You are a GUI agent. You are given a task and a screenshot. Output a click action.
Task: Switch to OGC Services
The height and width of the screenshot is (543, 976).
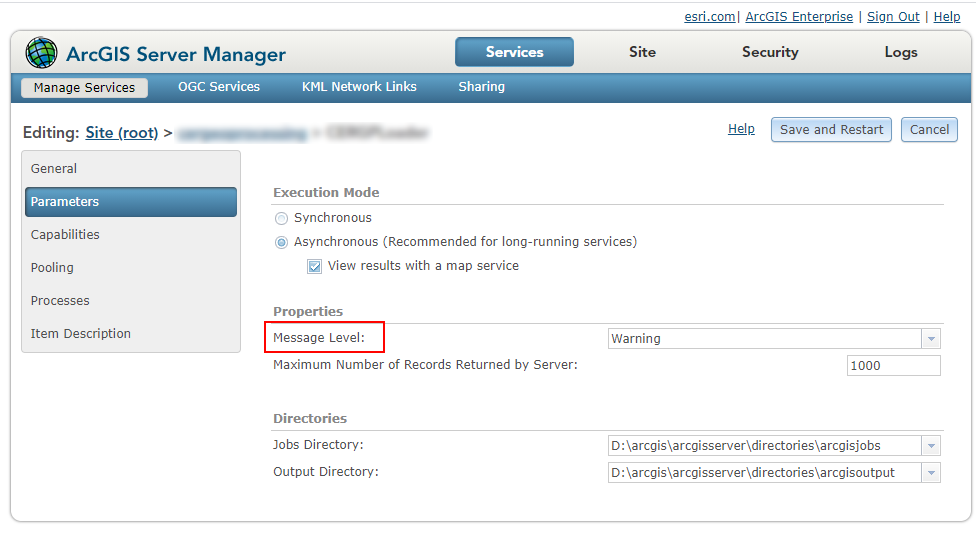[x=219, y=87]
